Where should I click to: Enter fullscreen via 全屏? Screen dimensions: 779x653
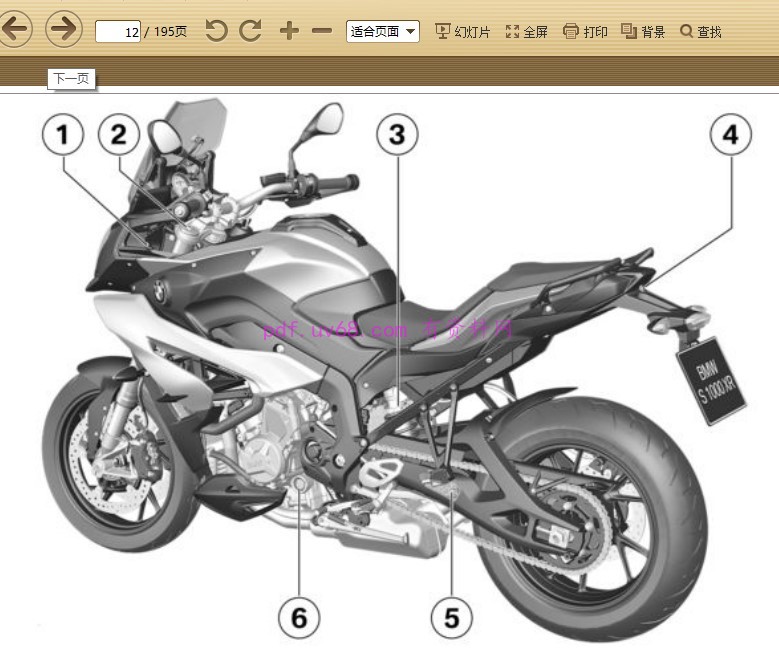coord(527,32)
